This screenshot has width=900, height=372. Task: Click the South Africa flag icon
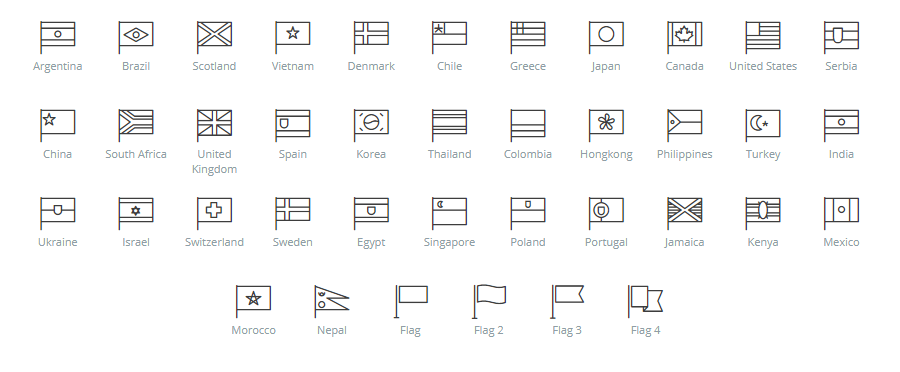[x=136, y=125]
